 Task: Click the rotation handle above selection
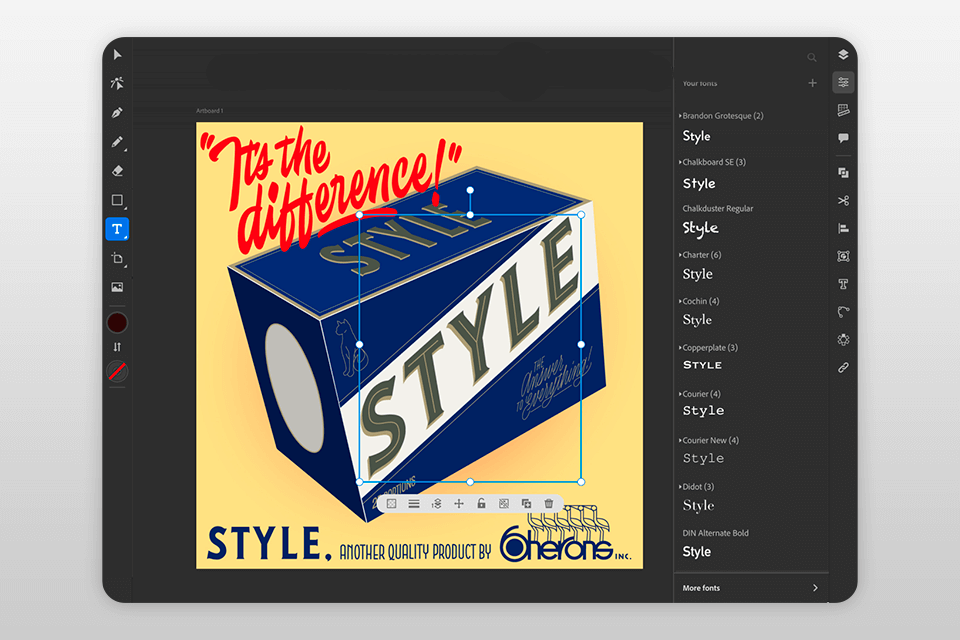(x=470, y=190)
